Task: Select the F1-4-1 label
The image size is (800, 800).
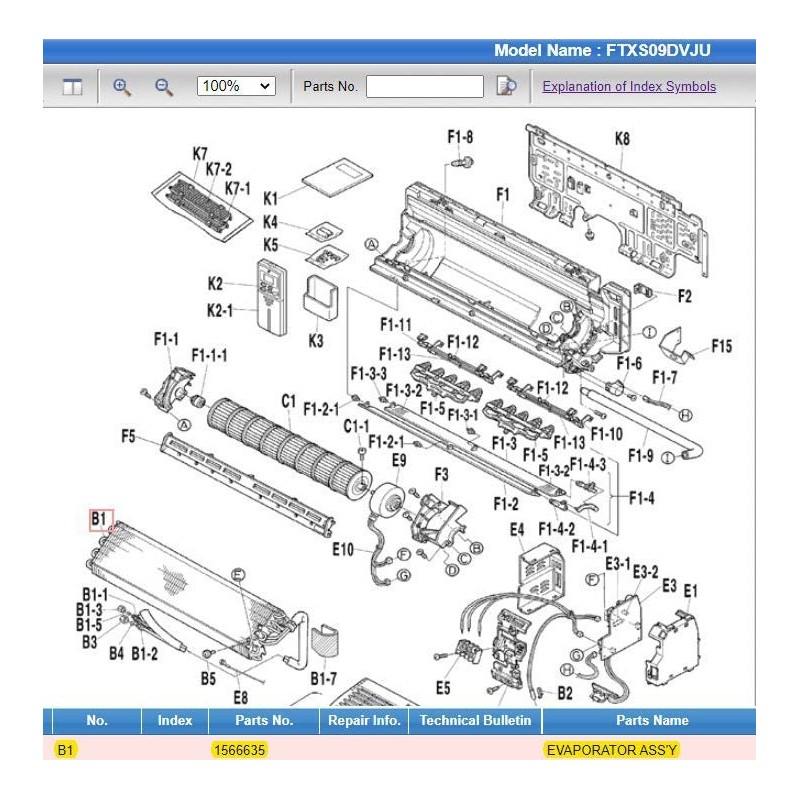Action: (589, 546)
